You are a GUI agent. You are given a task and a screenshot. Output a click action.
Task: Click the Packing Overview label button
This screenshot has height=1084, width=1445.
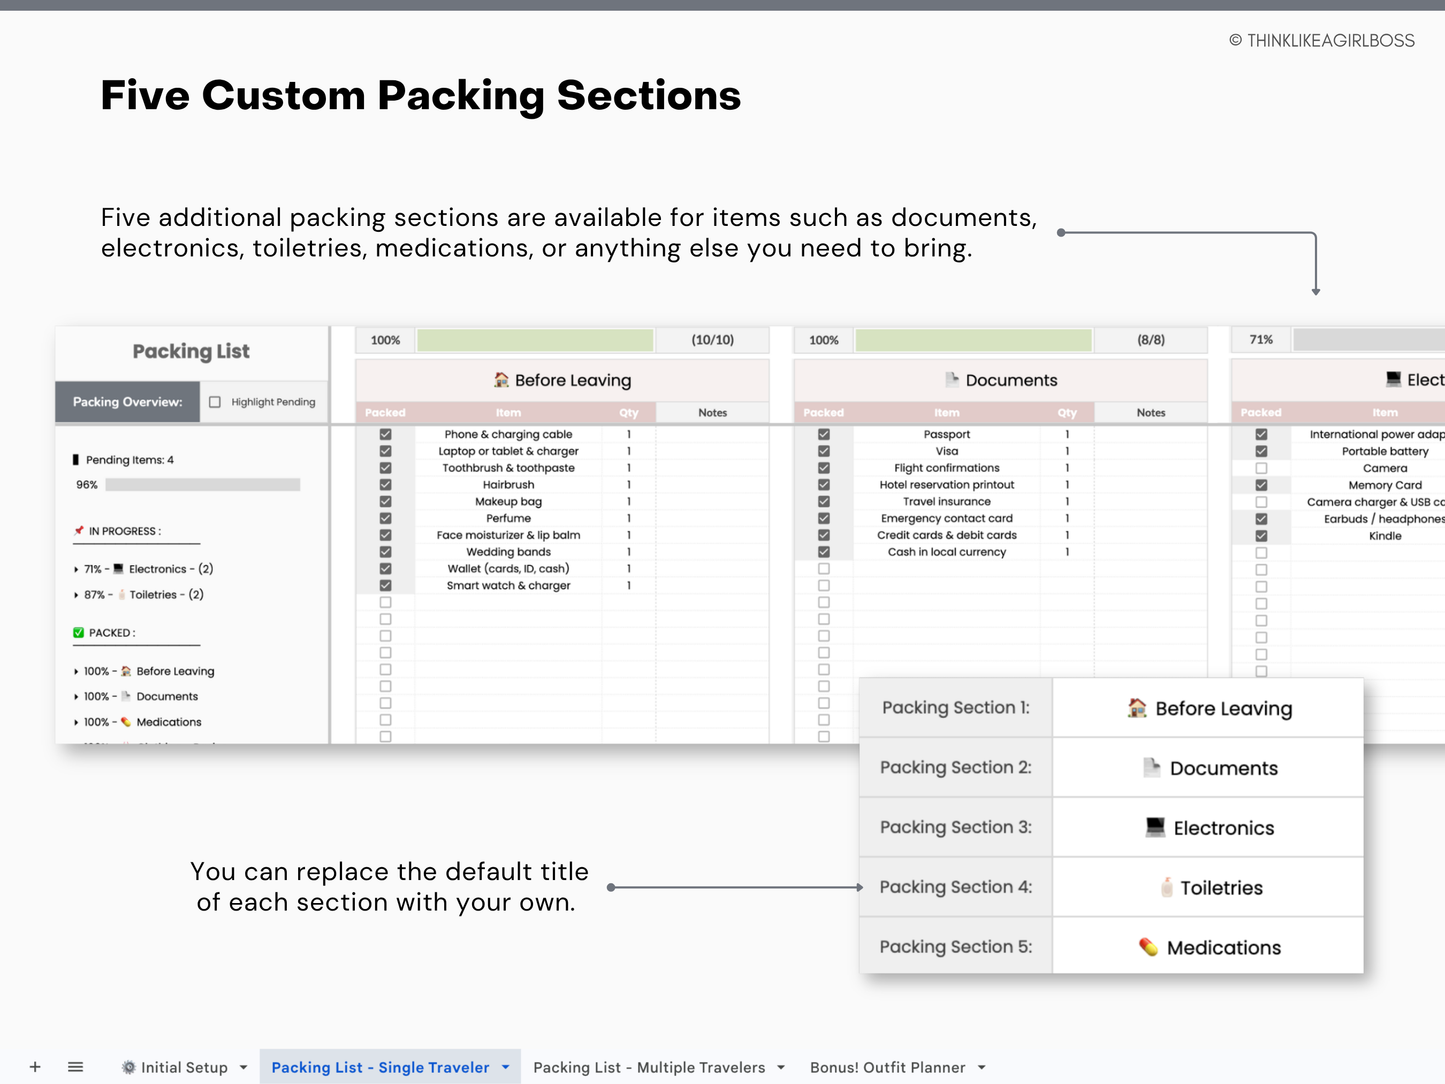pos(128,402)
